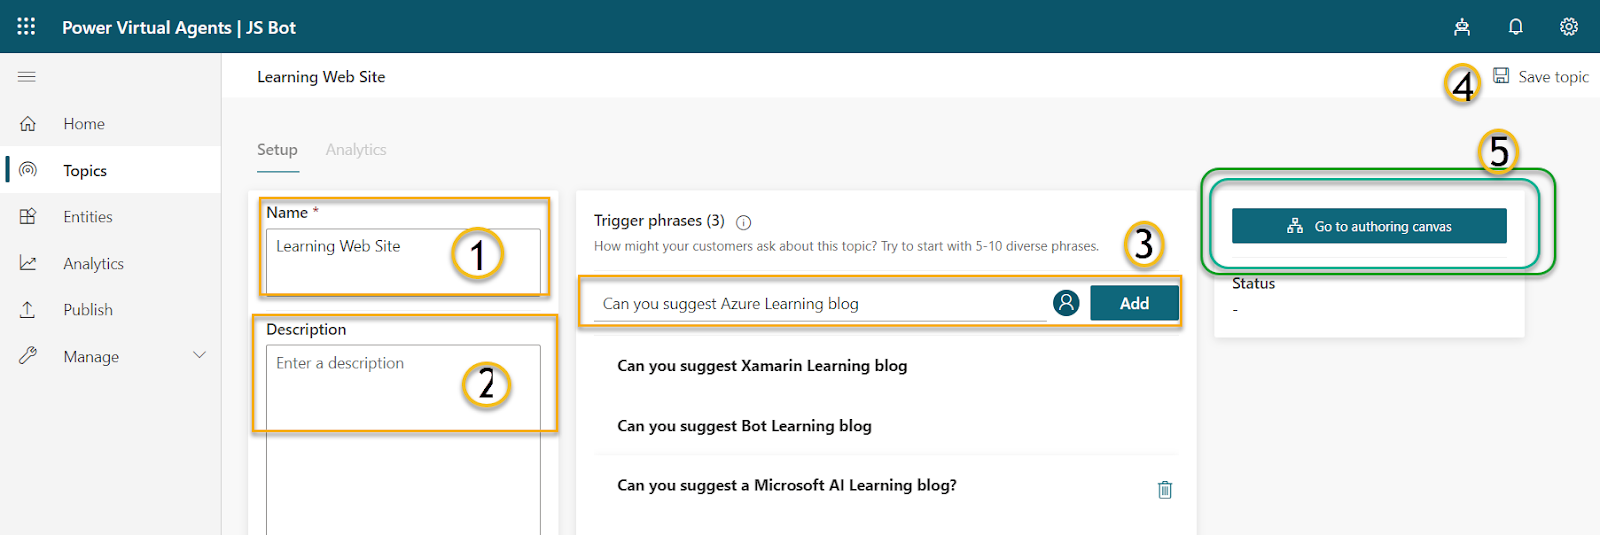Click the trigger phrase input field
1600x535 pixels.
[x=822, y=303]
